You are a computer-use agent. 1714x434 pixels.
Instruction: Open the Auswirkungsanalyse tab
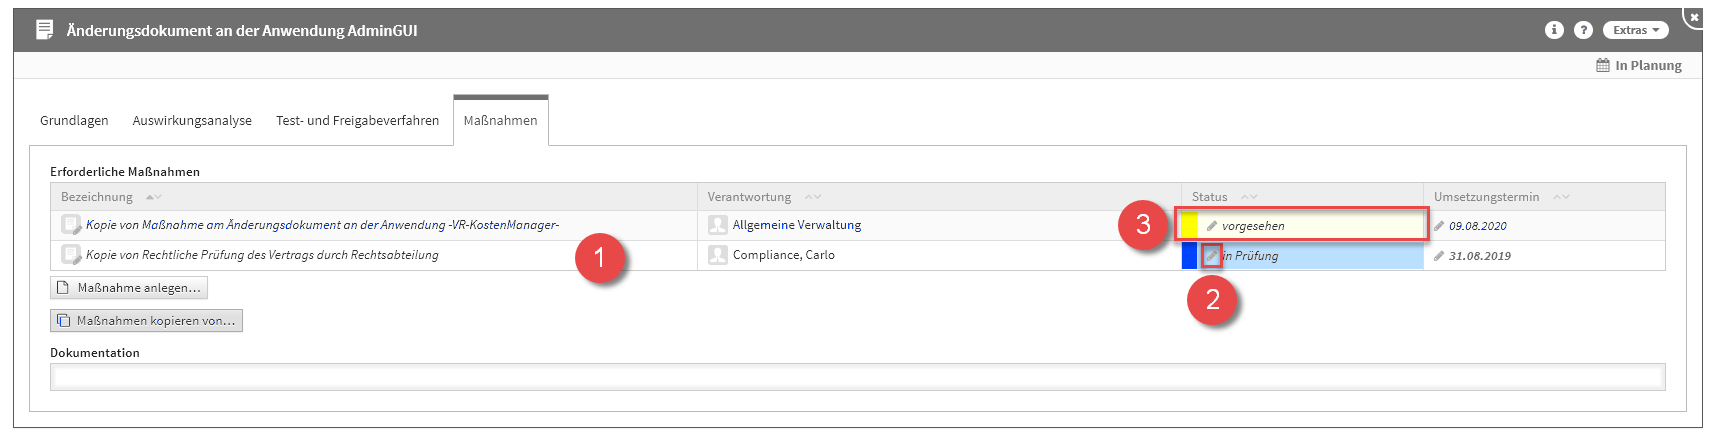coord(192,121)
